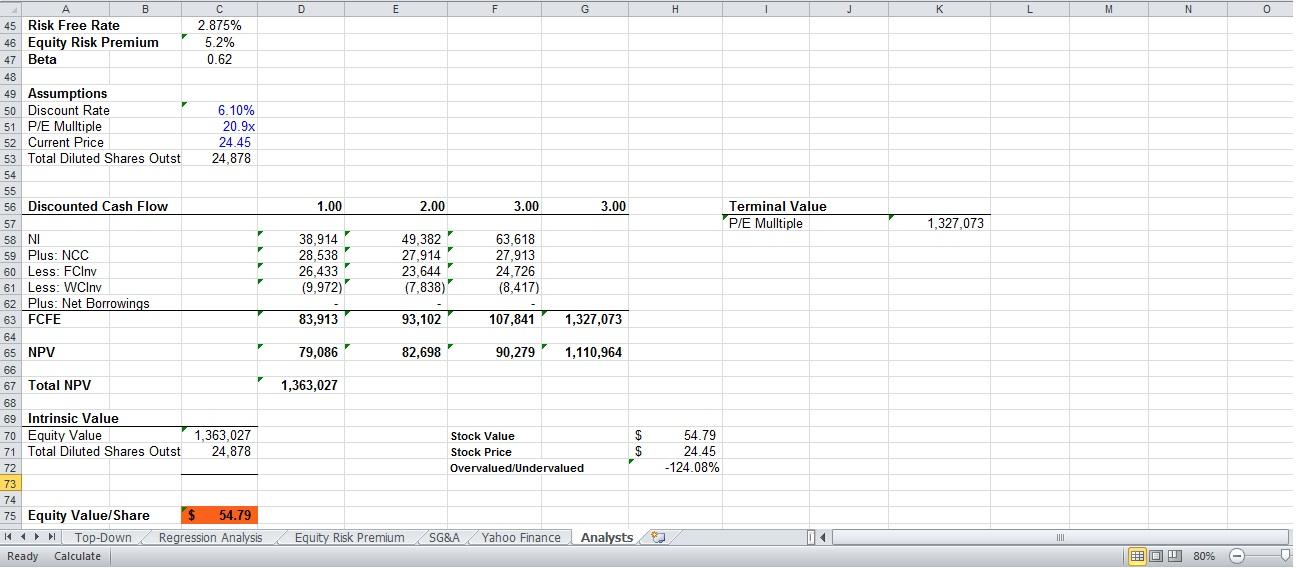Select P/E Multiple value 20.9x
The image size is (1296, 568).
tap(220, 126)
